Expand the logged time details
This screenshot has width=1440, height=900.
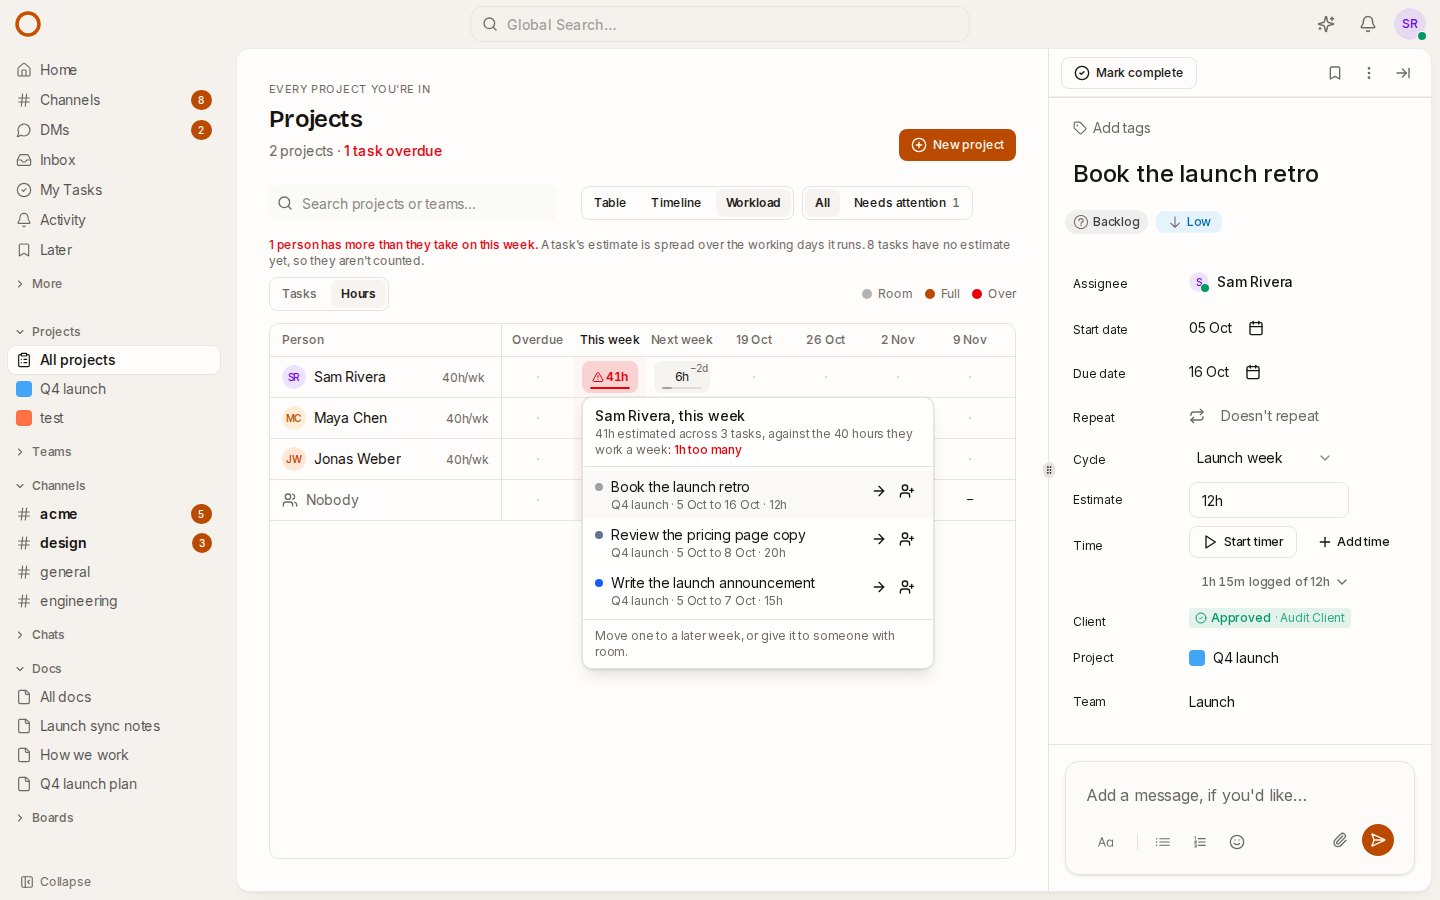click(x=1274, y=582)
